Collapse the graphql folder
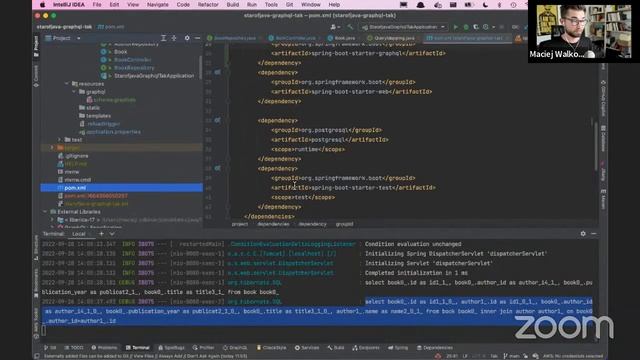This screenshot has width=640, height=360. [x=74, y=92]
